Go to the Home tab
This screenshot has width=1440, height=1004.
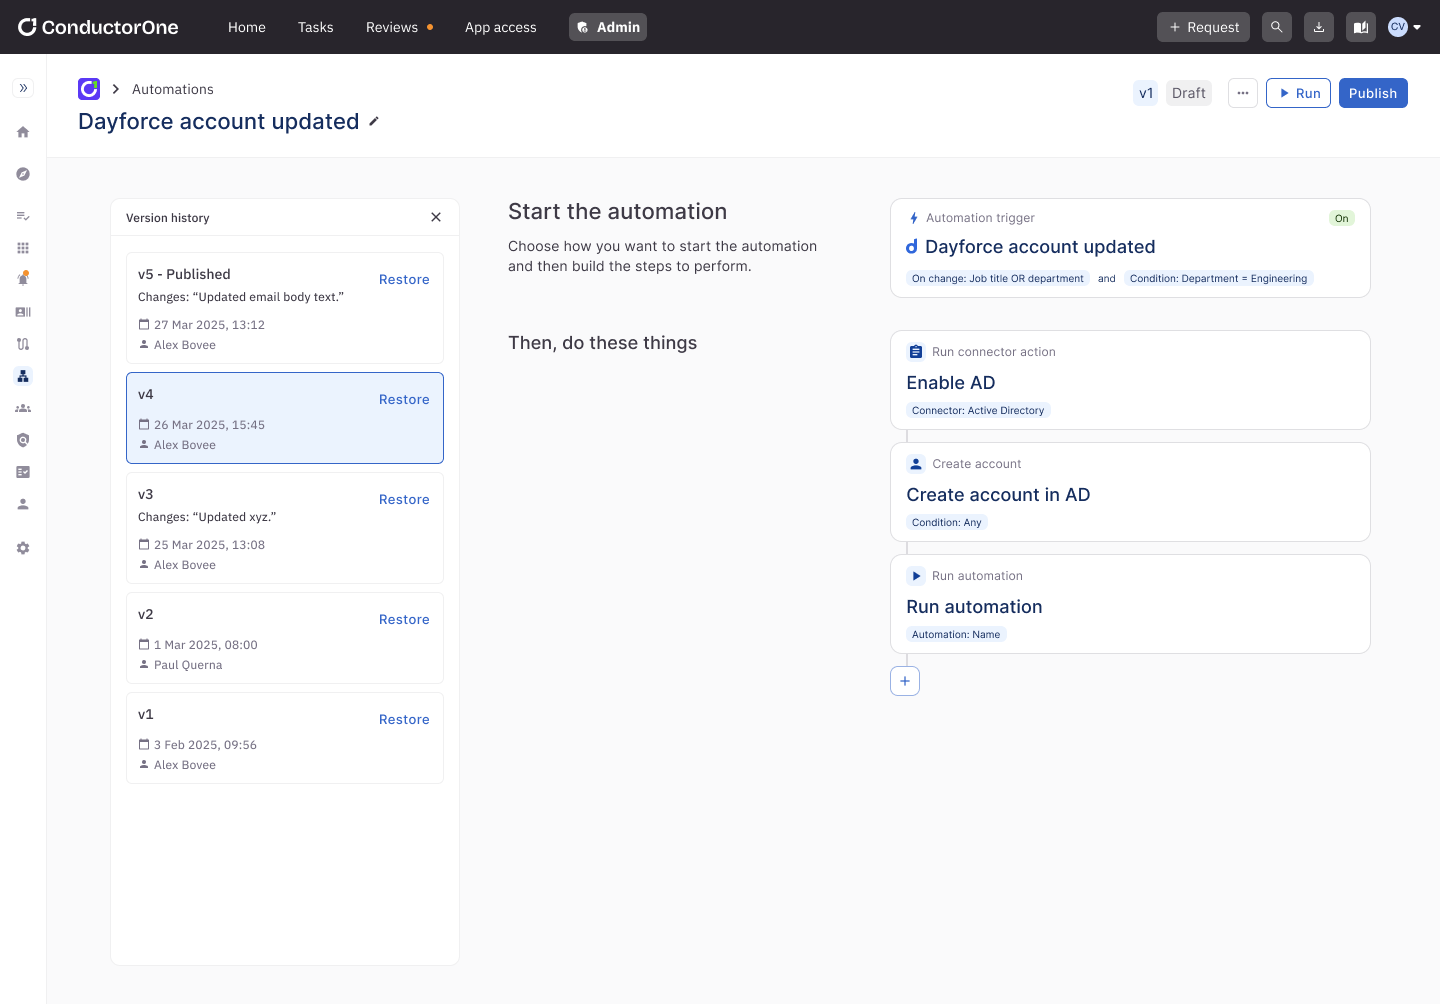[x=247, y=27]
